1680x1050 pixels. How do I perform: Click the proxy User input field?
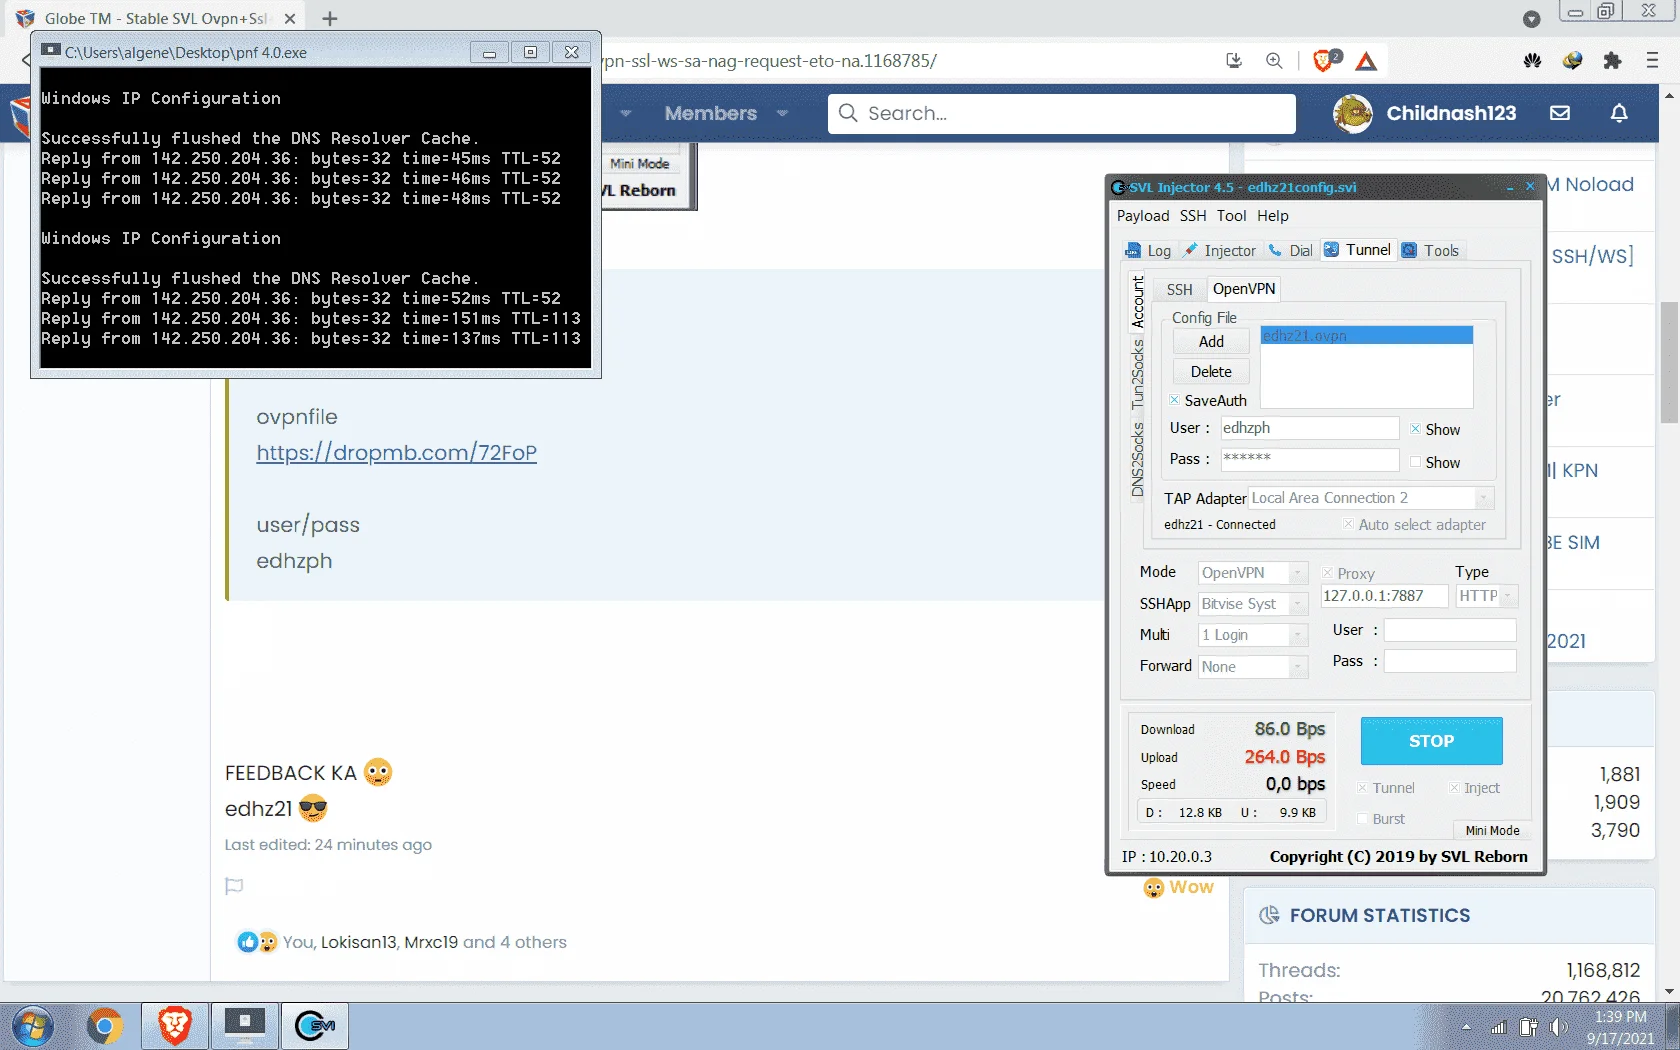[x=1450, y=630]
